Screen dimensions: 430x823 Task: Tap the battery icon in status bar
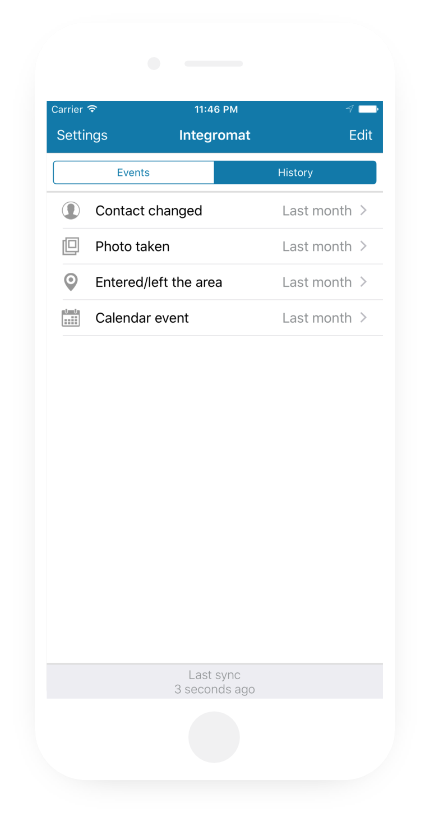(x=368, y=109)
